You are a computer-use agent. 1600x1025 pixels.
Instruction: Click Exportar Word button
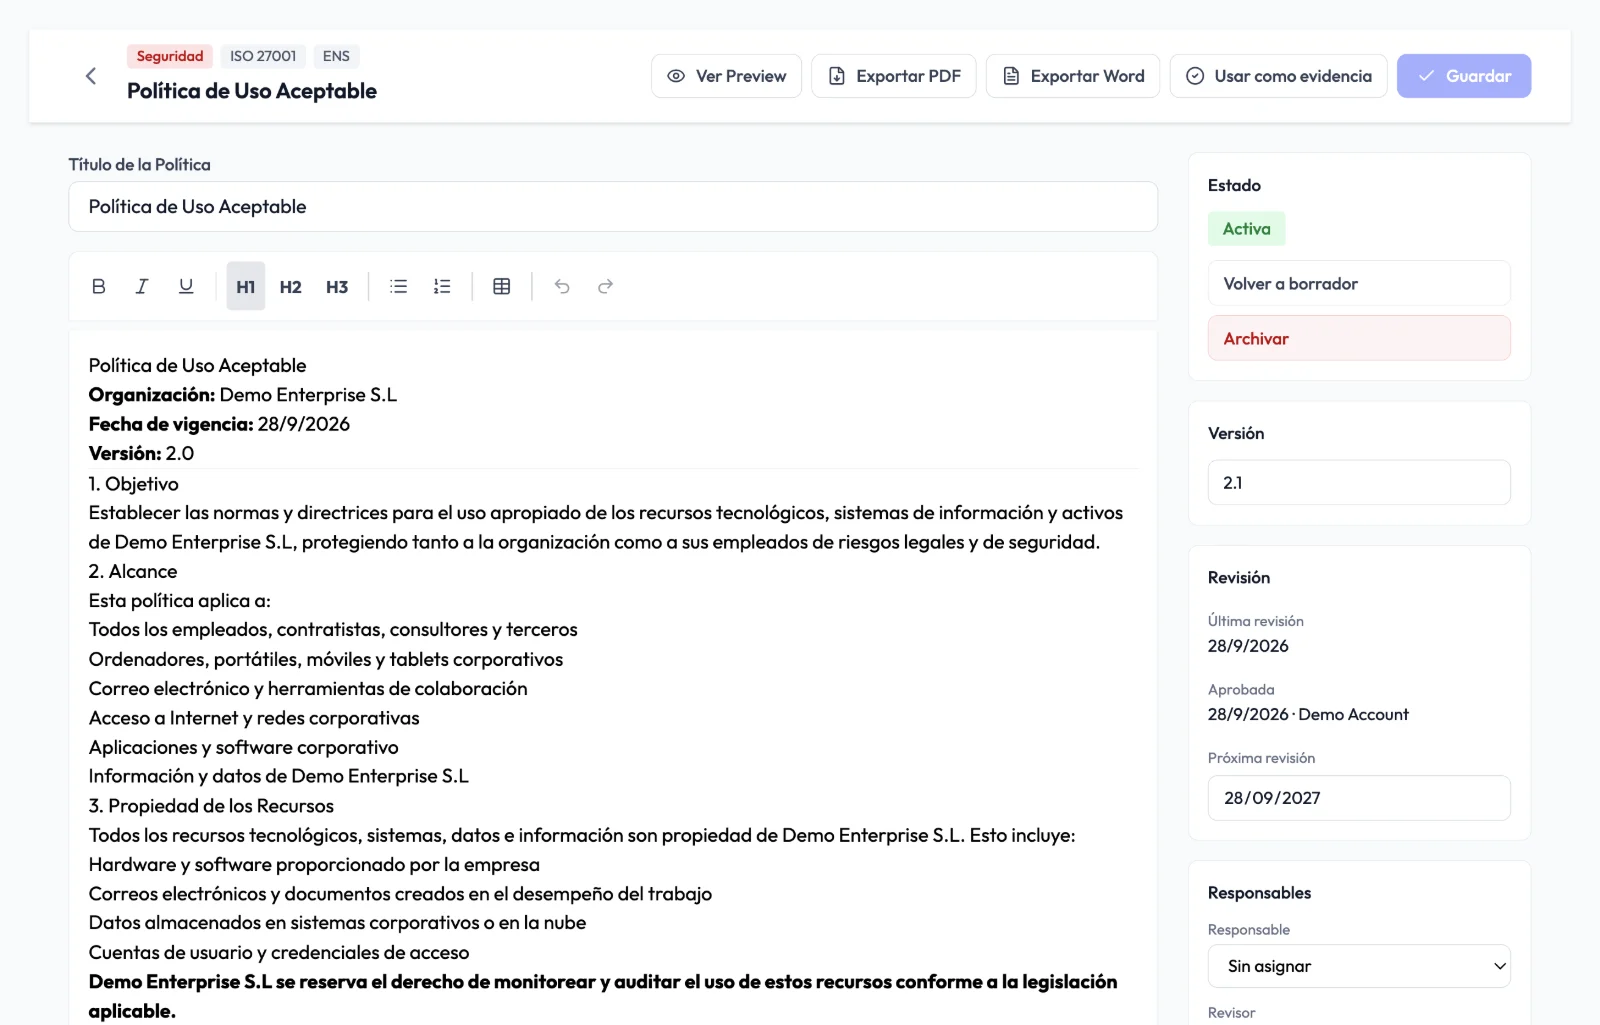tap(1073, 76)
